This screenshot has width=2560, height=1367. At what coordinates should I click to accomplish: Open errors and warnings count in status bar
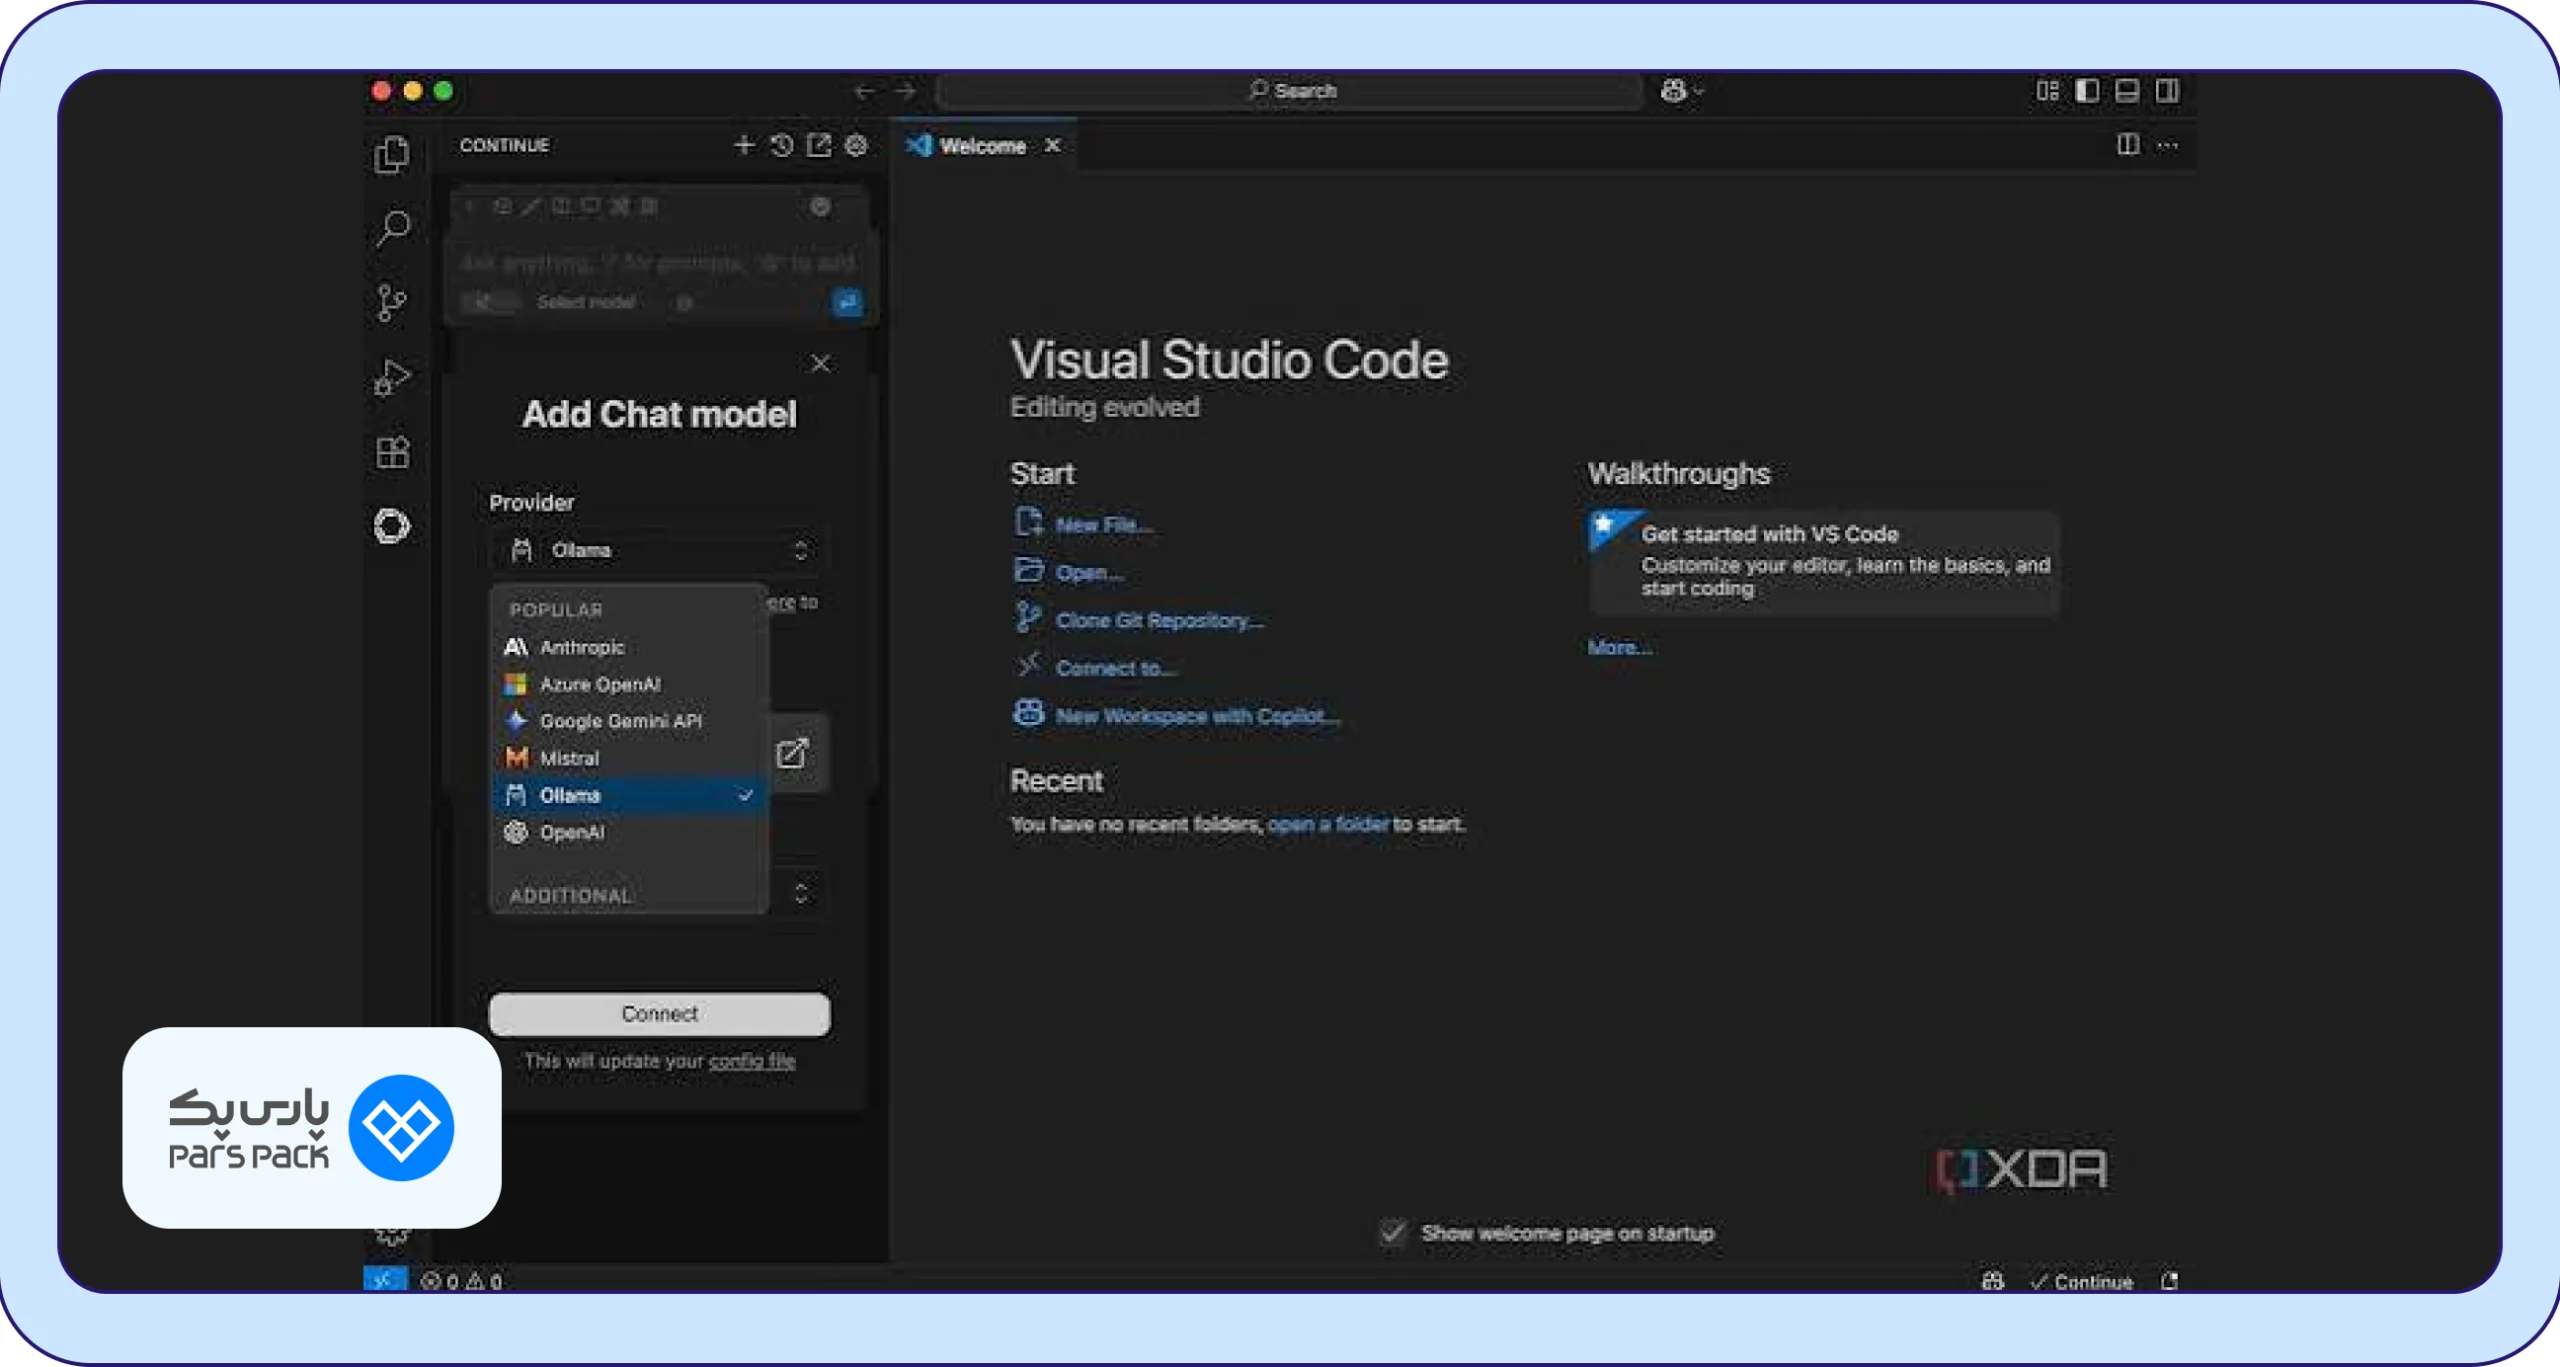461,1281
